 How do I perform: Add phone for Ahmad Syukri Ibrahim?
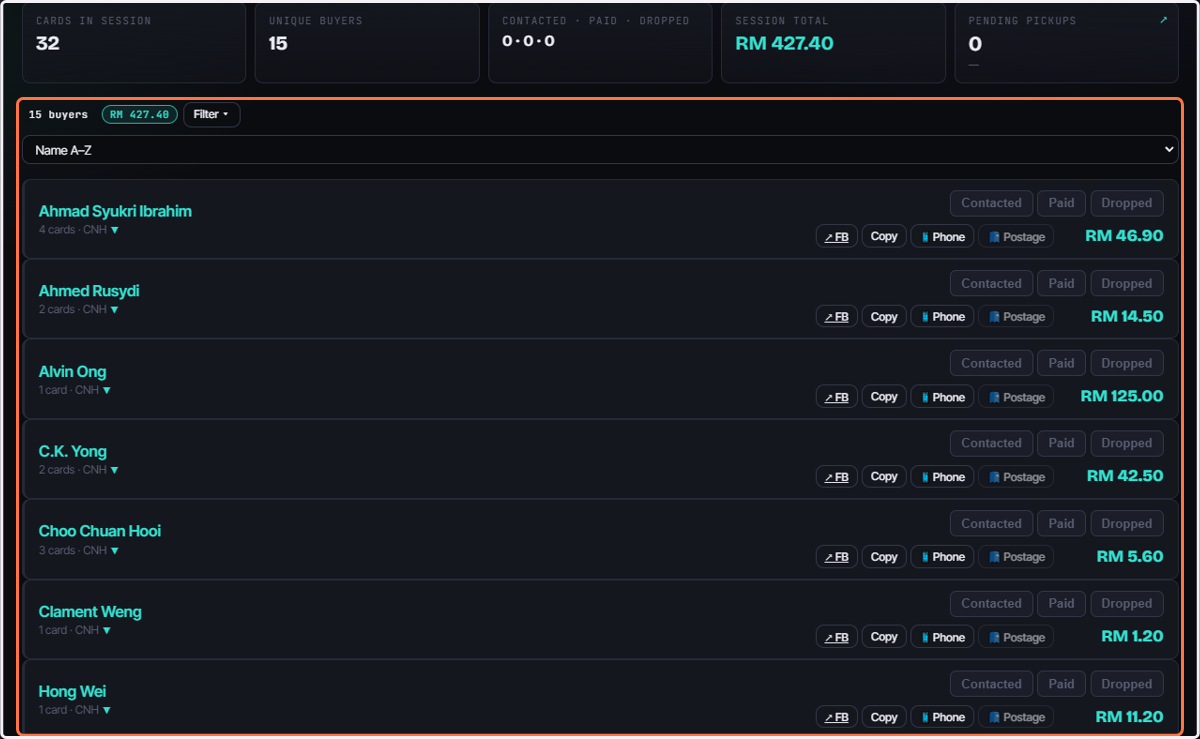[x=942, y=237]
